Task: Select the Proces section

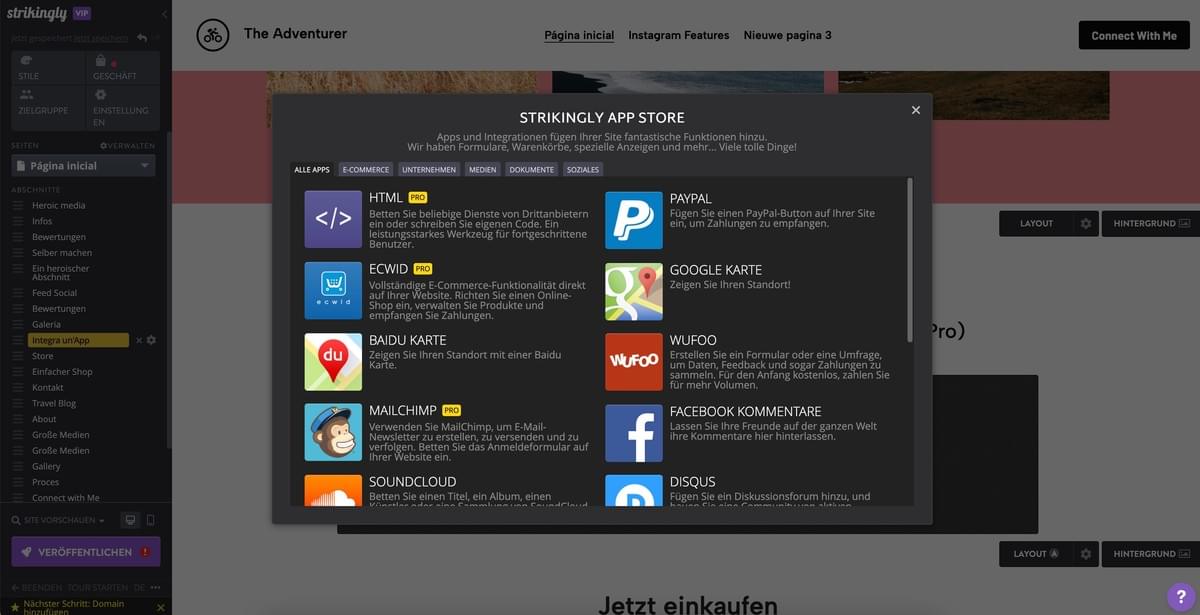Action: coord(46,482)
